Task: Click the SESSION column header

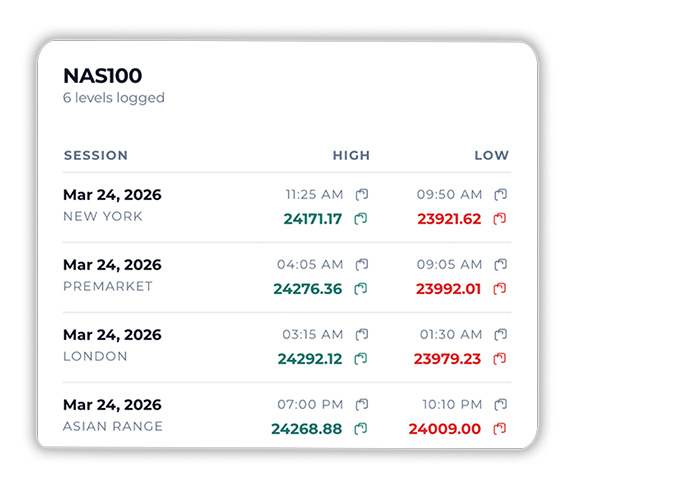Action: pos(96,156)
